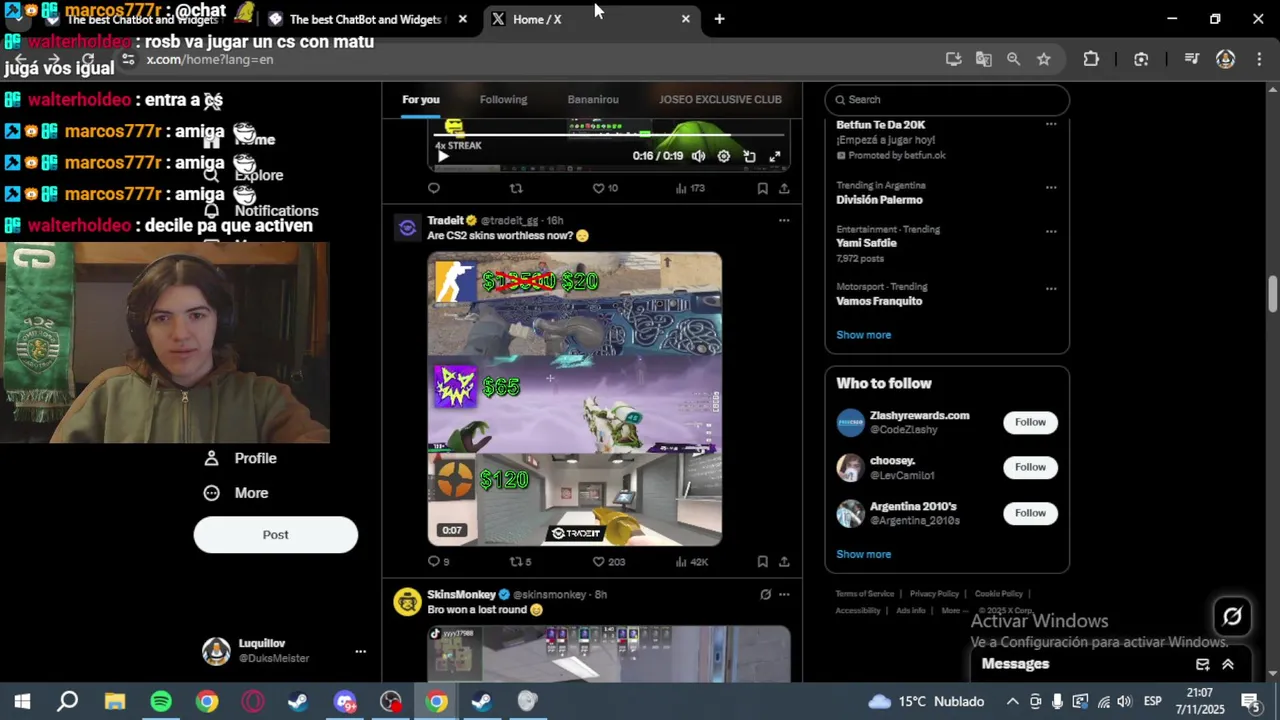The height and width of the screenshot is (720, 1280).
Task: Open Spotify from the taskbar
Action: [x=161, y=702]
